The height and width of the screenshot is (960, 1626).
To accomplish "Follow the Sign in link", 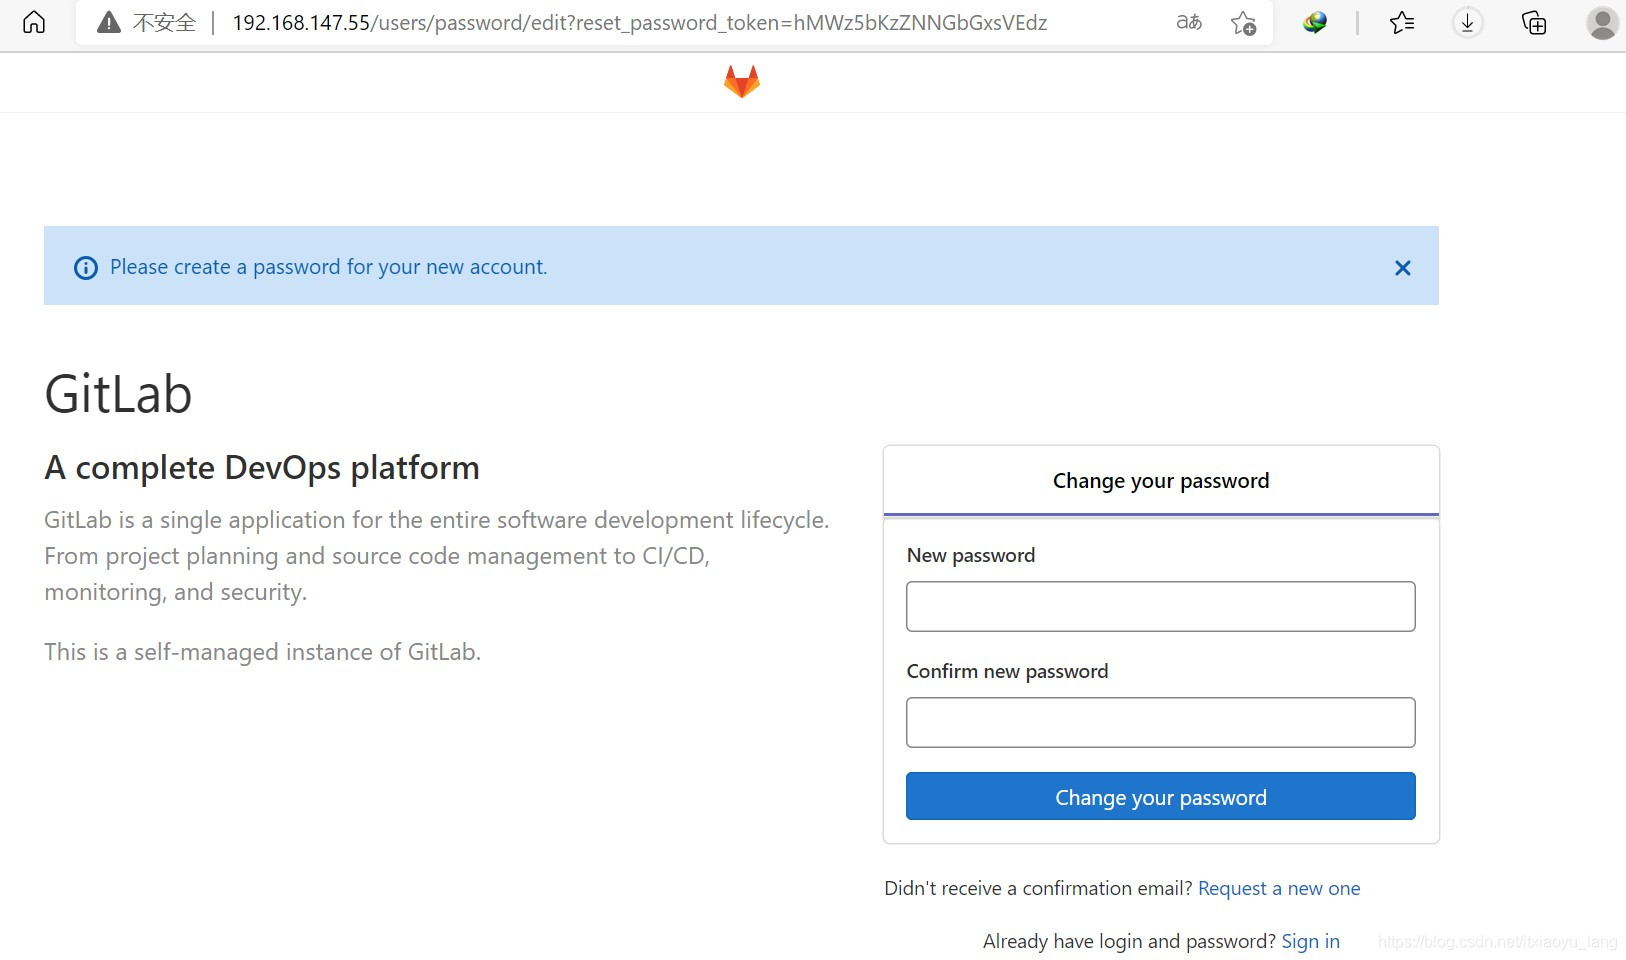I will pyautogui.click(x=1310, y=941).
